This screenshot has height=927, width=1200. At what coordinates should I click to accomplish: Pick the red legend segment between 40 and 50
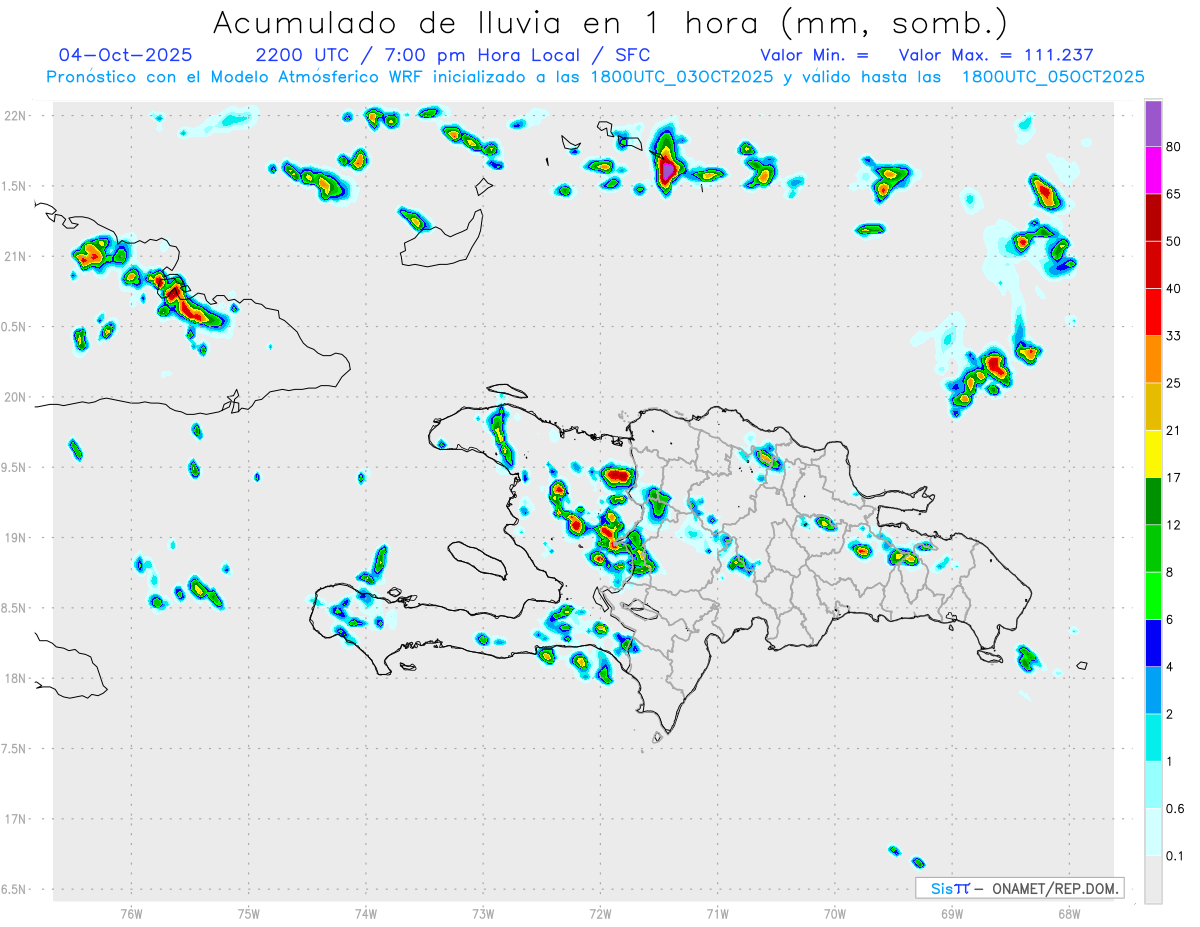coord(1153,264)
